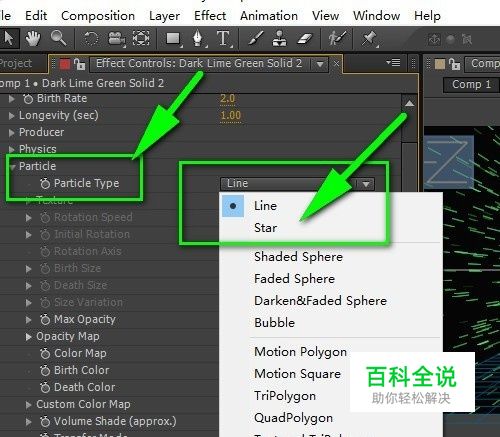Toggle lock icon on Comp panel

(454, 64)
